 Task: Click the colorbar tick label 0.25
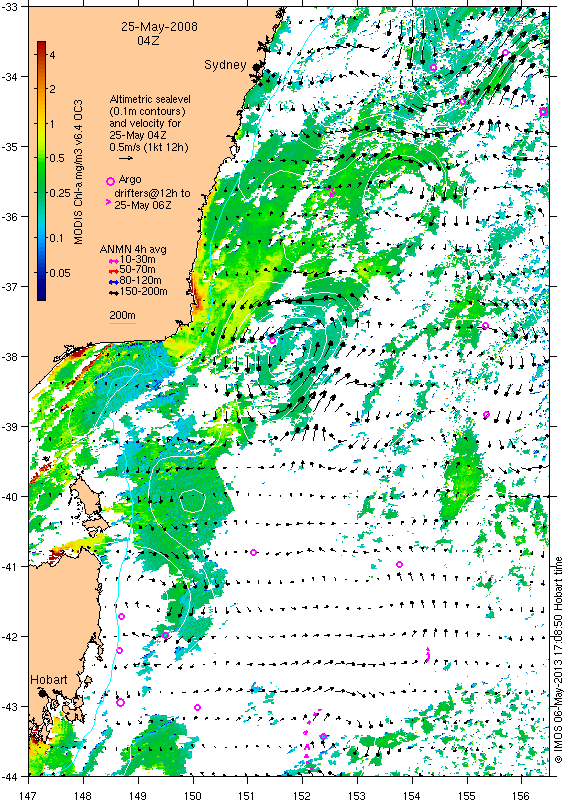pyautogui.click(x=60, y=193)
